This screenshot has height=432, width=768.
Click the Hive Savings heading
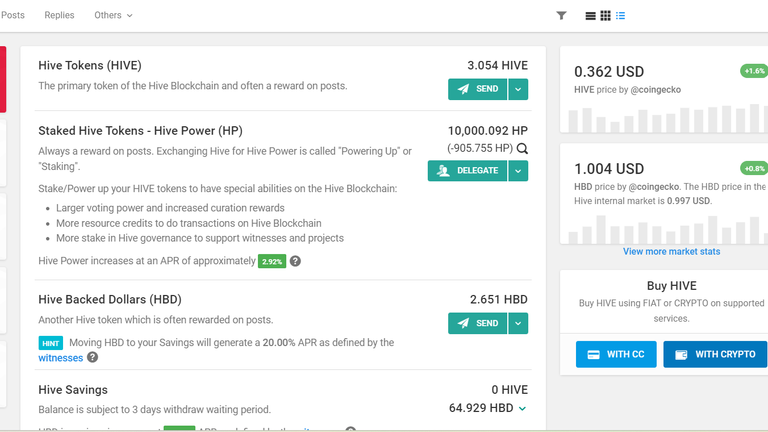pos(73,390)
